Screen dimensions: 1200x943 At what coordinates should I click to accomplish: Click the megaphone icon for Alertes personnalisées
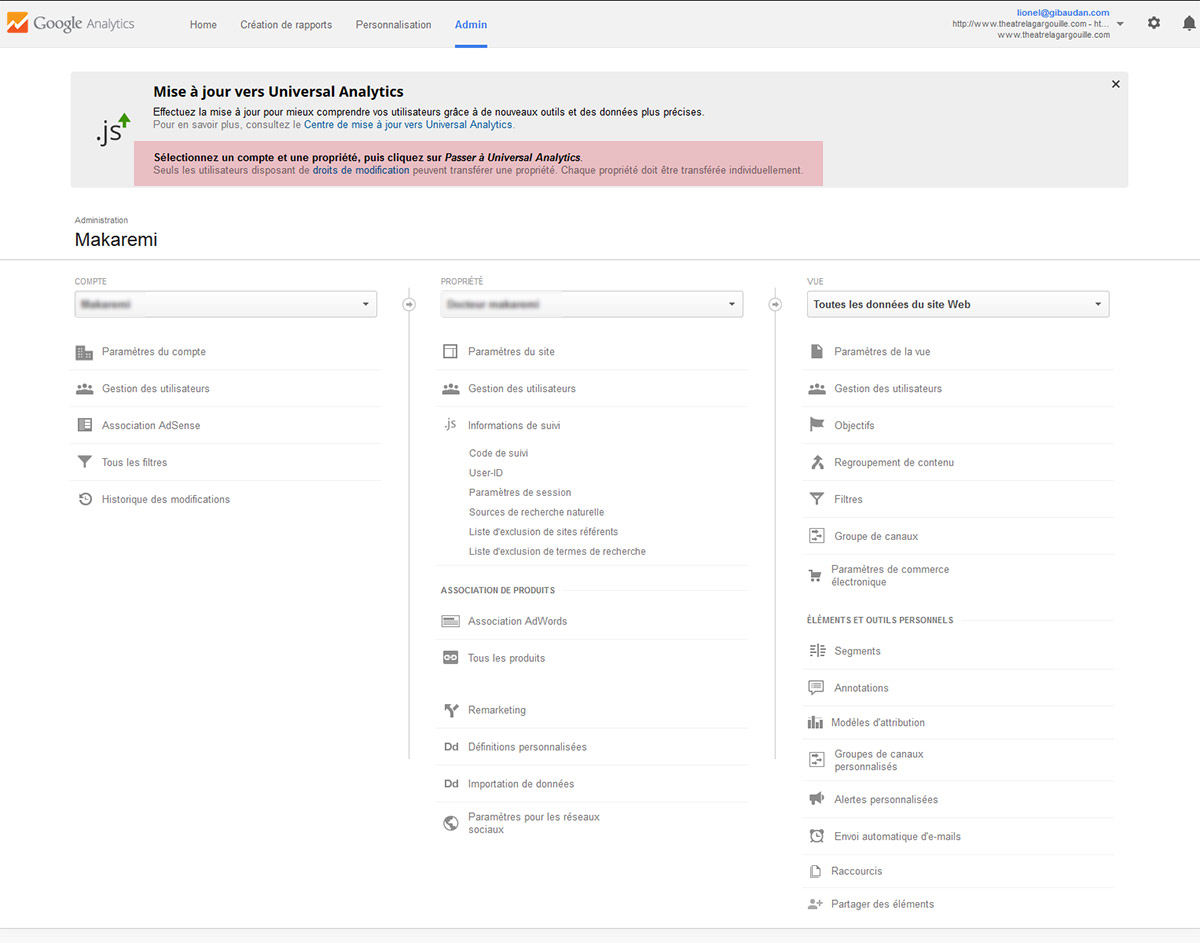click(816, 800)
